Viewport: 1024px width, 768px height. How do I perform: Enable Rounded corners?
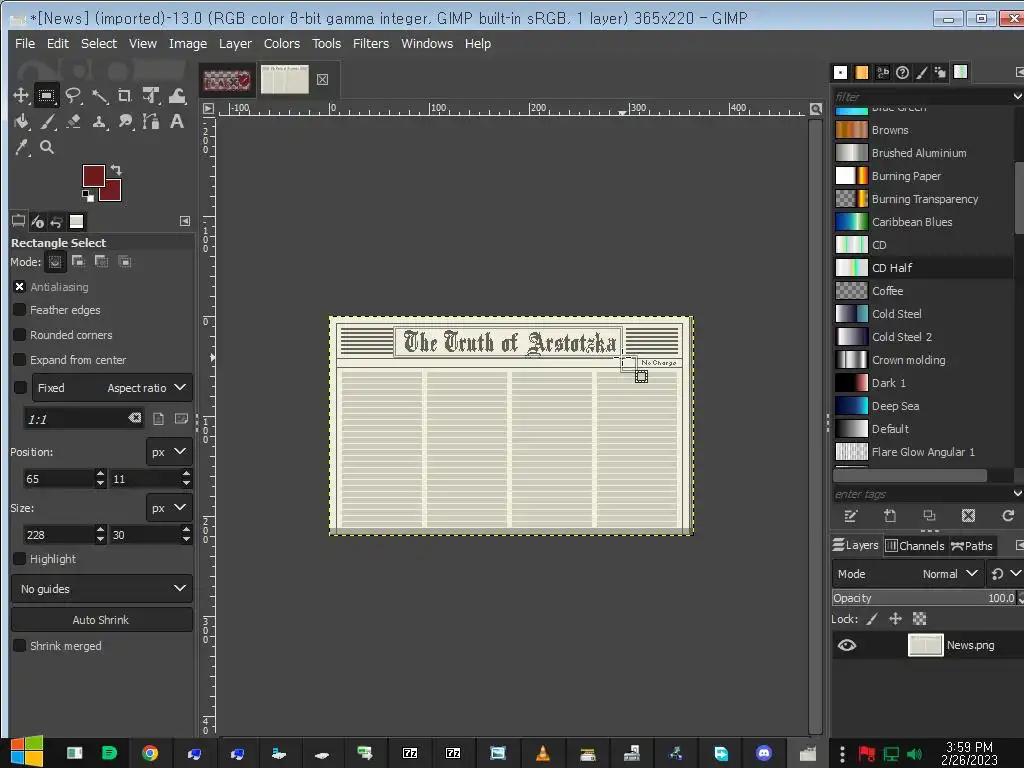20,335
